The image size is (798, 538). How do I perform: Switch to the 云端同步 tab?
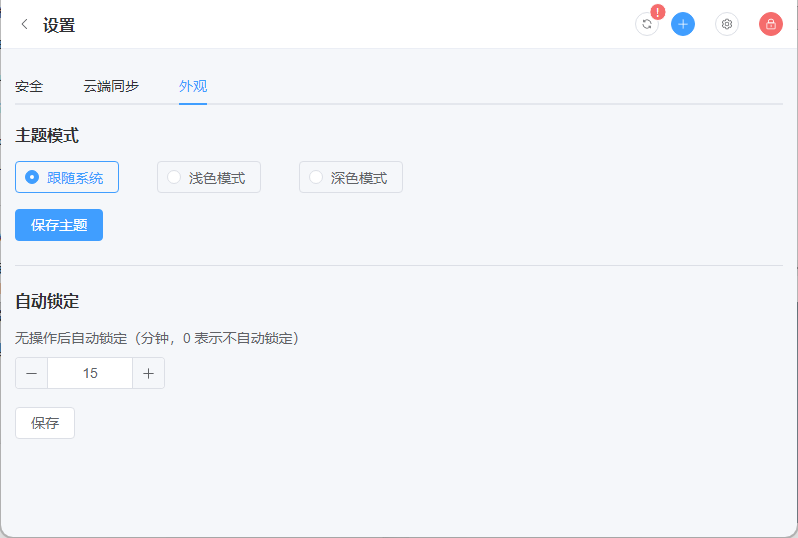coord(111,86)
